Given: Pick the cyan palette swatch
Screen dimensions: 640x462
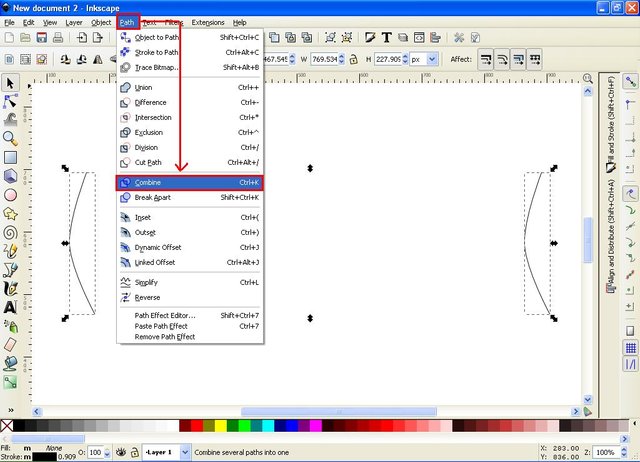Looking at the screenshot, I should 268,426.
